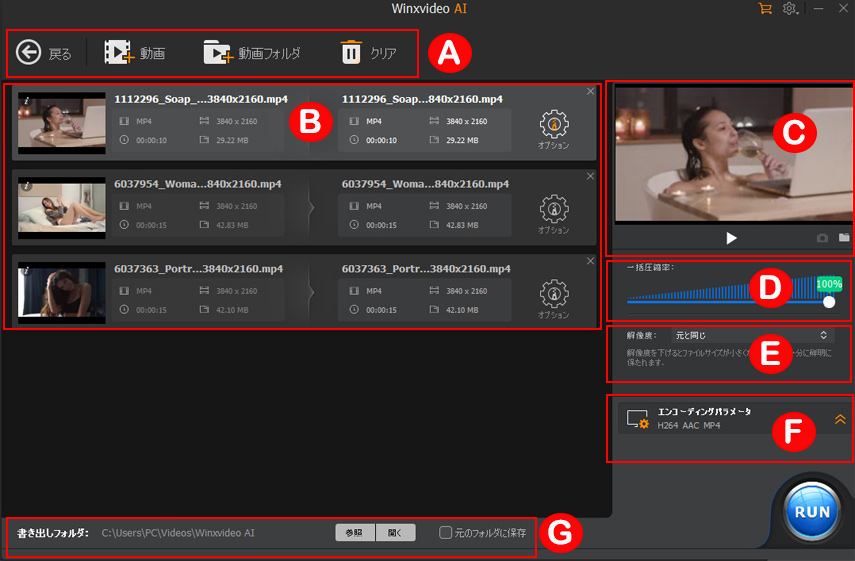Click the back arrow 戻る icon
The width and height of the screenshot is (855, 561).
pos(29,53)
